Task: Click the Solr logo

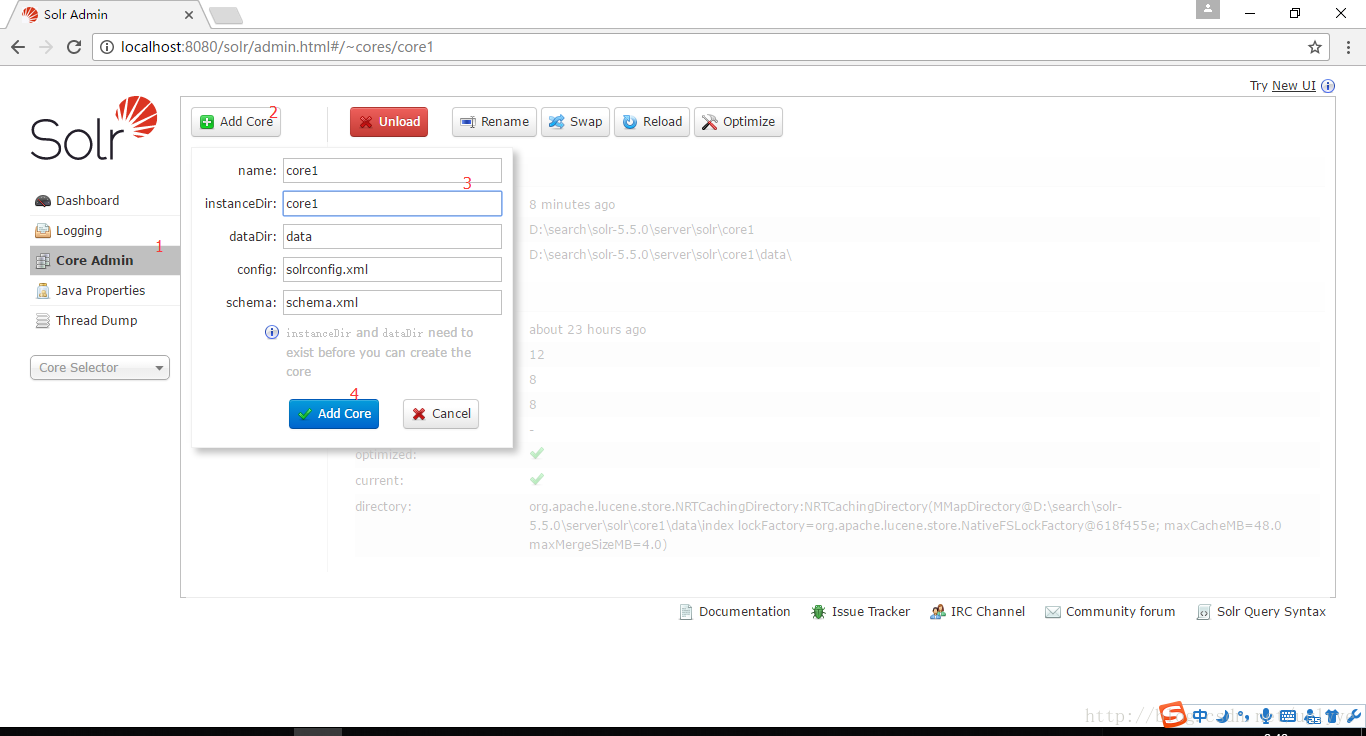Action: click(94, 128)
